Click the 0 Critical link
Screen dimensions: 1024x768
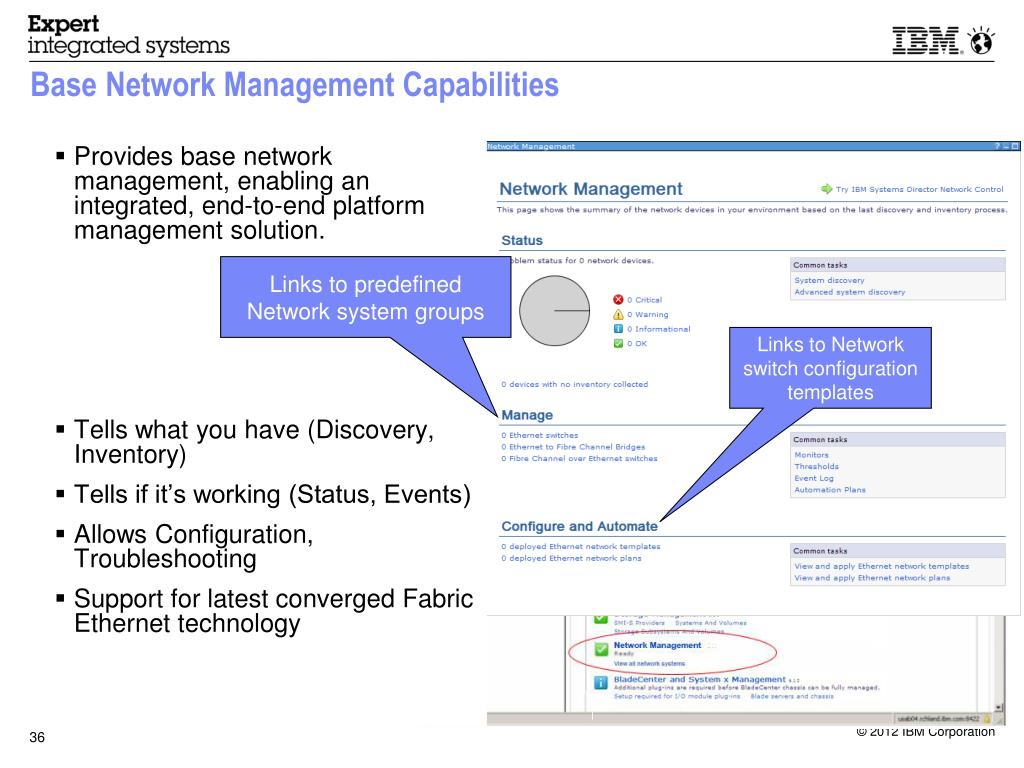(x=644, y=300)
